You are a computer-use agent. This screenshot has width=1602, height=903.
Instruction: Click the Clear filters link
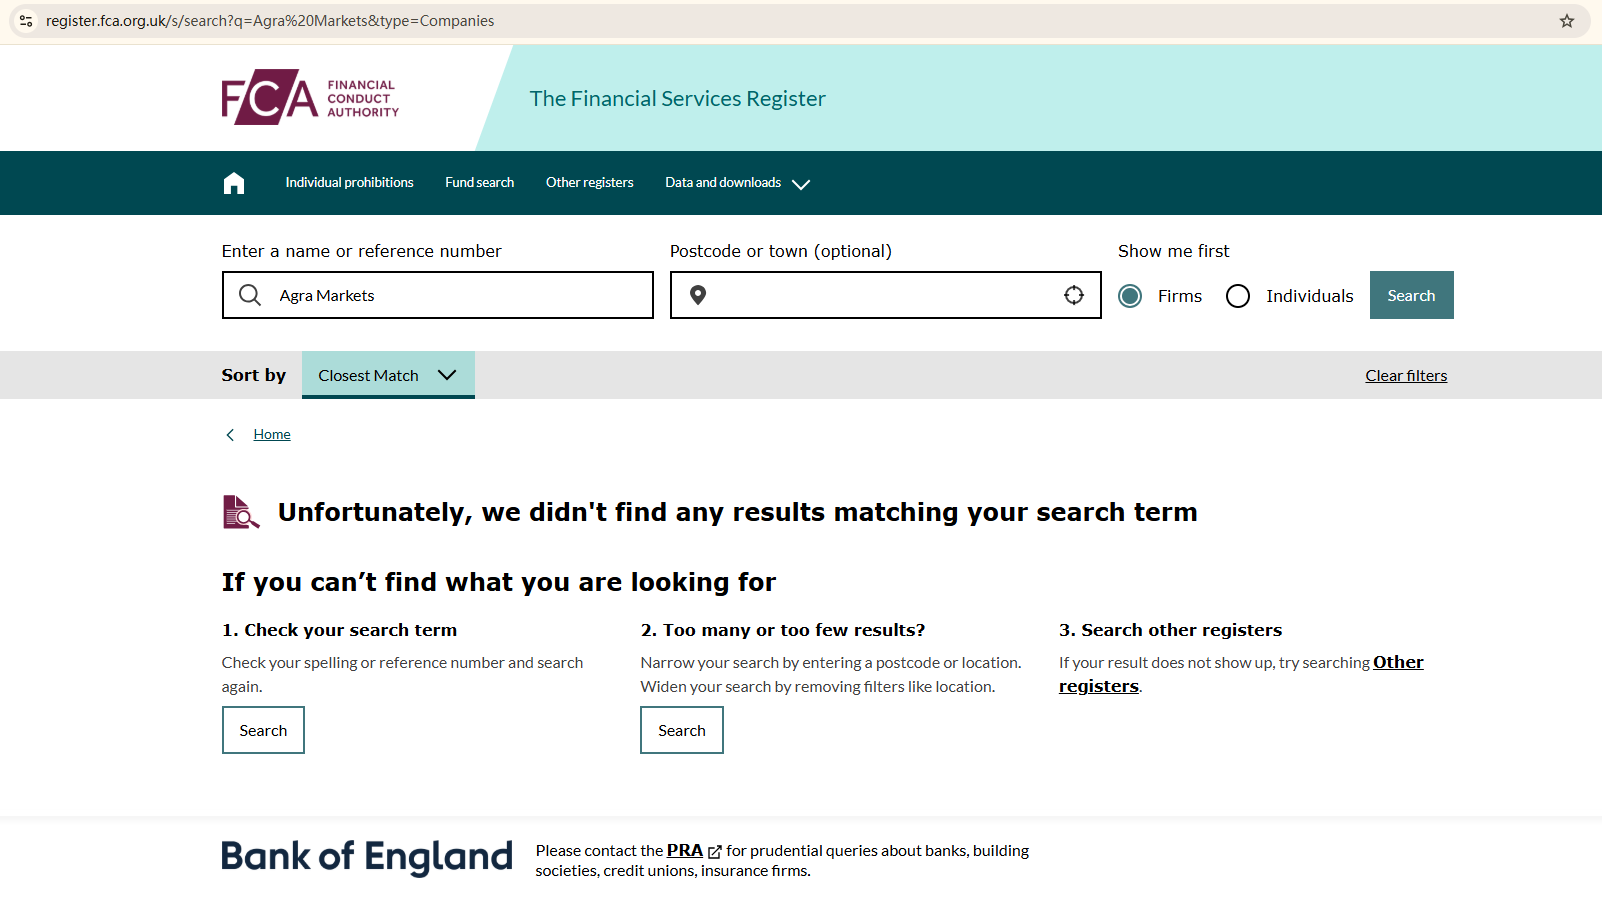coord(1406,376)
